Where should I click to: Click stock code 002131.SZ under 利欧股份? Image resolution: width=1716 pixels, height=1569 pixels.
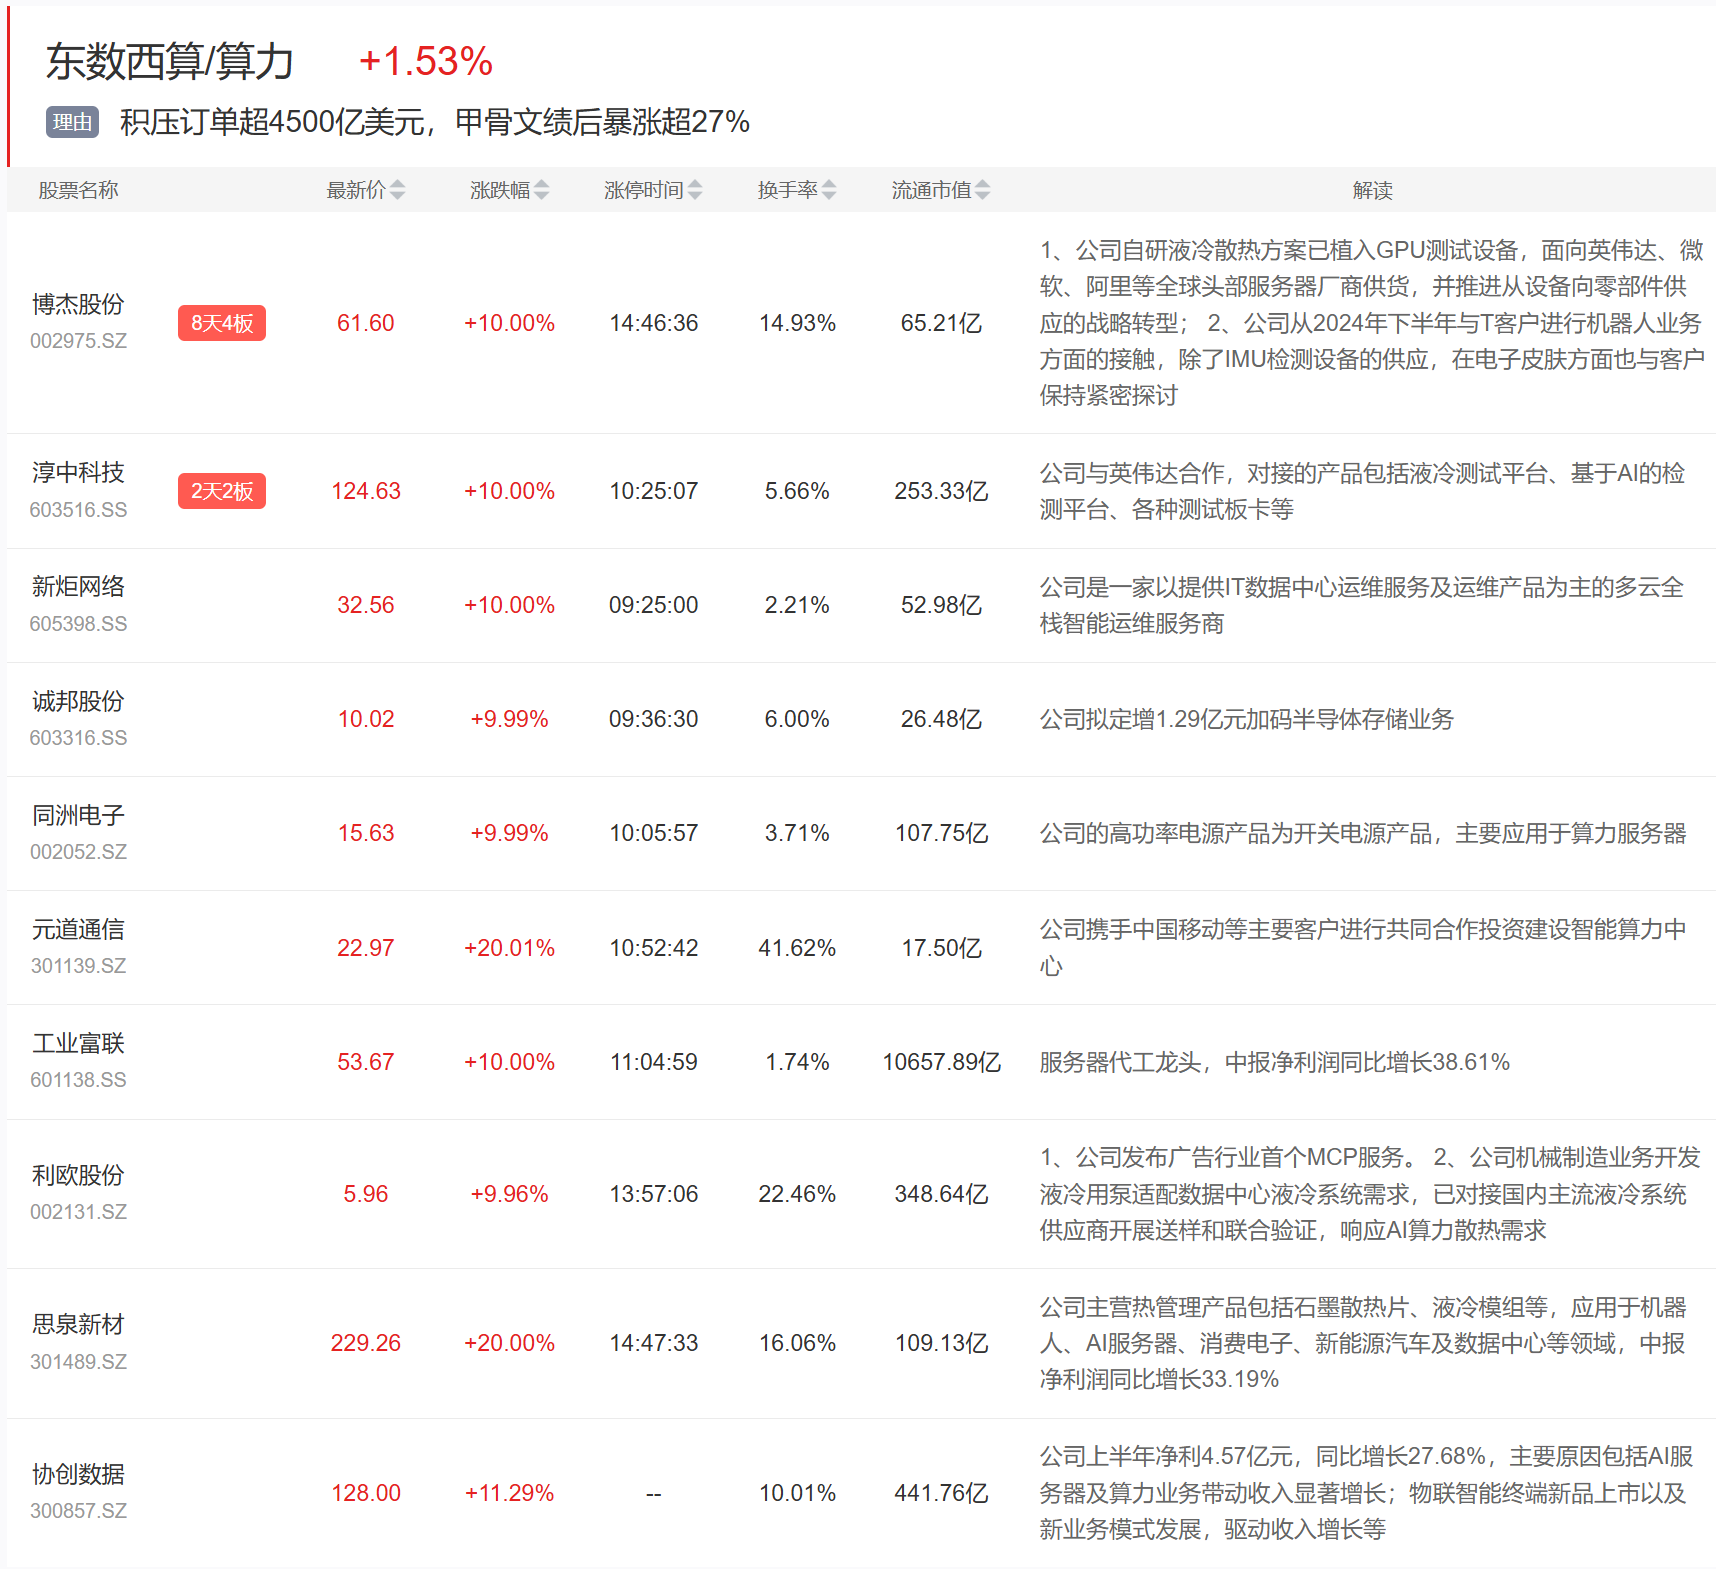tap(78, 1212)
